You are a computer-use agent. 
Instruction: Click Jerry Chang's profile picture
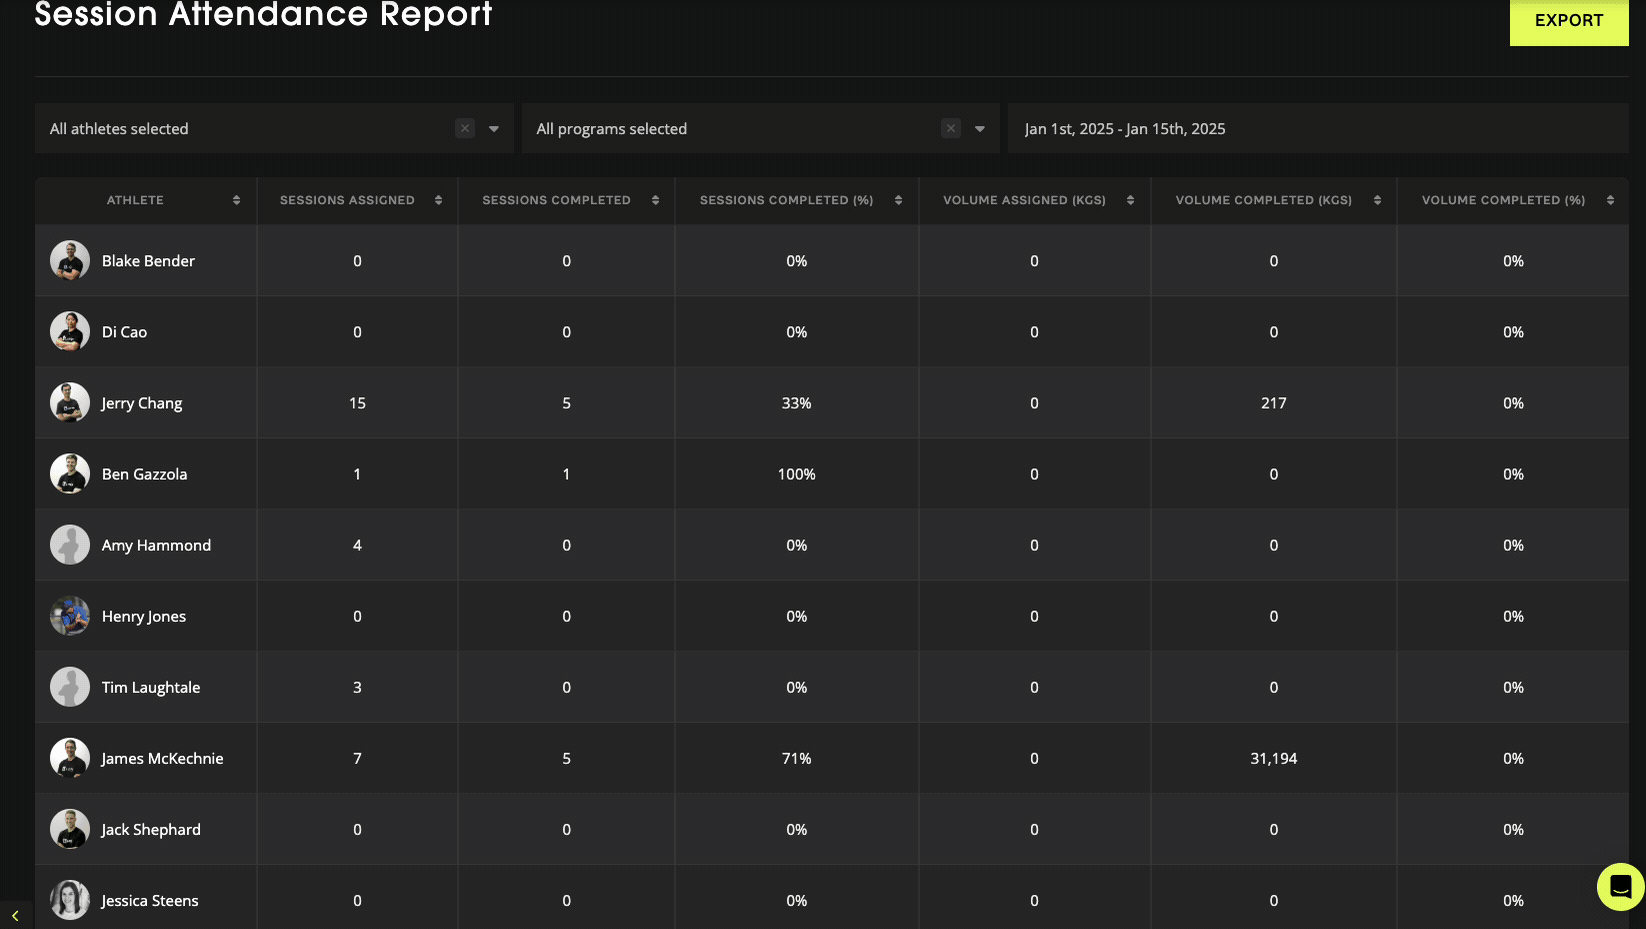point(70,403)
